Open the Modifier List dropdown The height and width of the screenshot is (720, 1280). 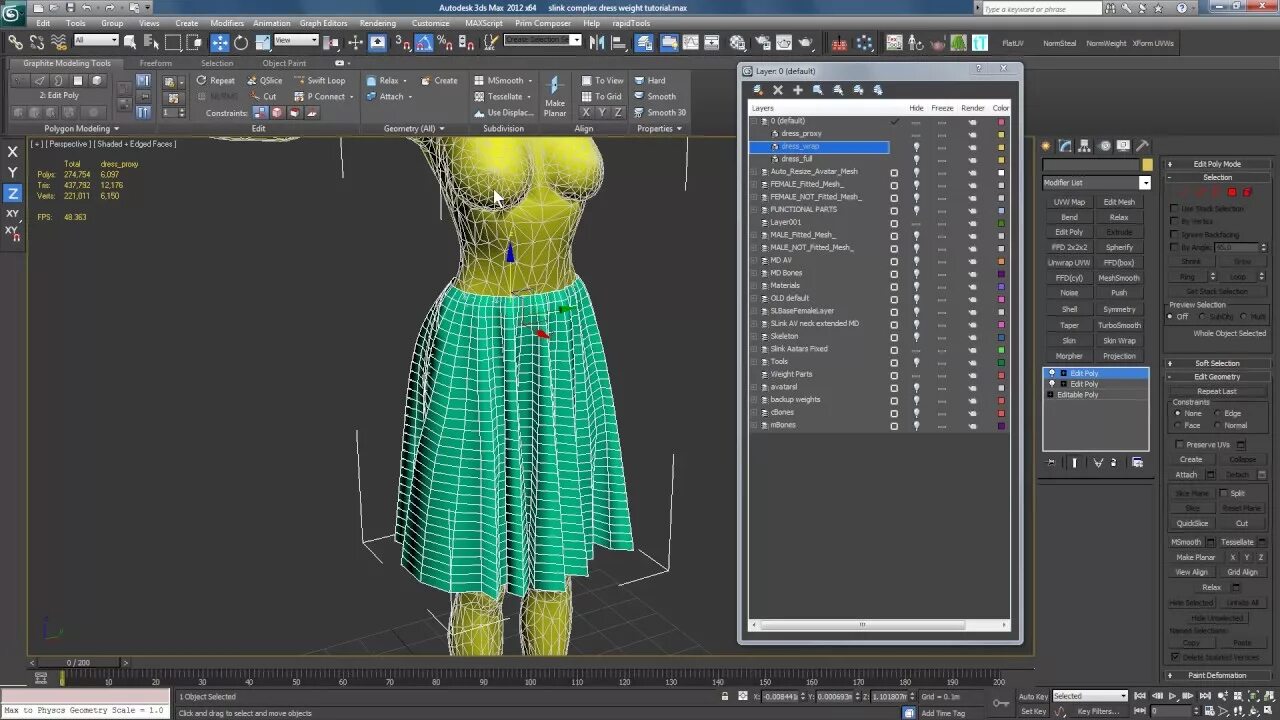tap(1145, 183)
